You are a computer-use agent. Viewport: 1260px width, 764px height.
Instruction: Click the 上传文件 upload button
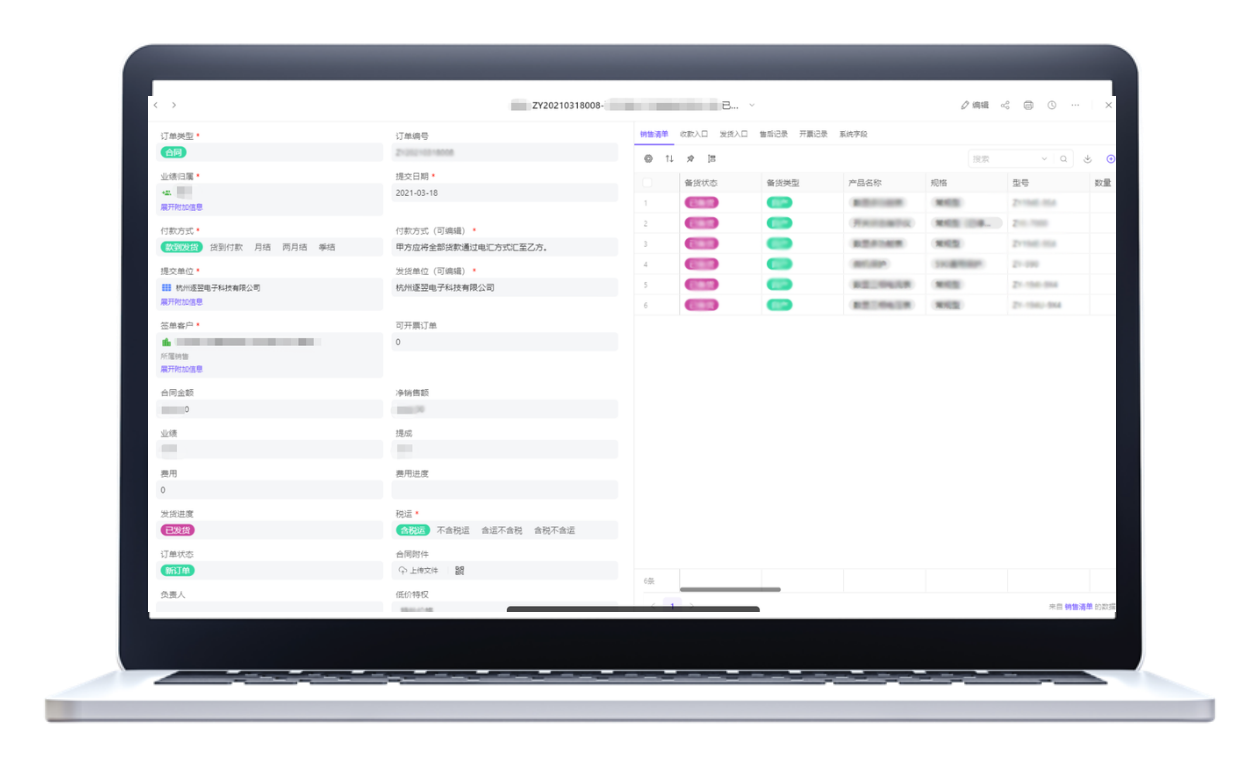(419, 571)
